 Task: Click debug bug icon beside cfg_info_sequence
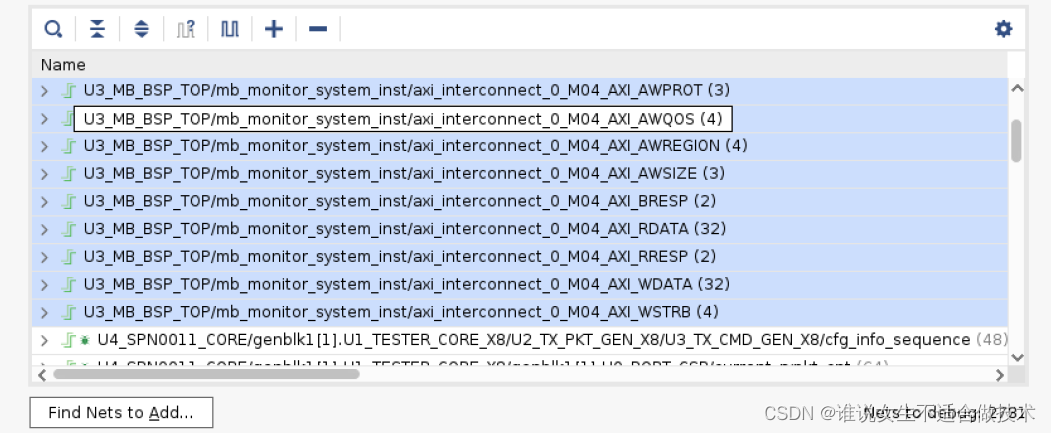[x=84, y=341]
